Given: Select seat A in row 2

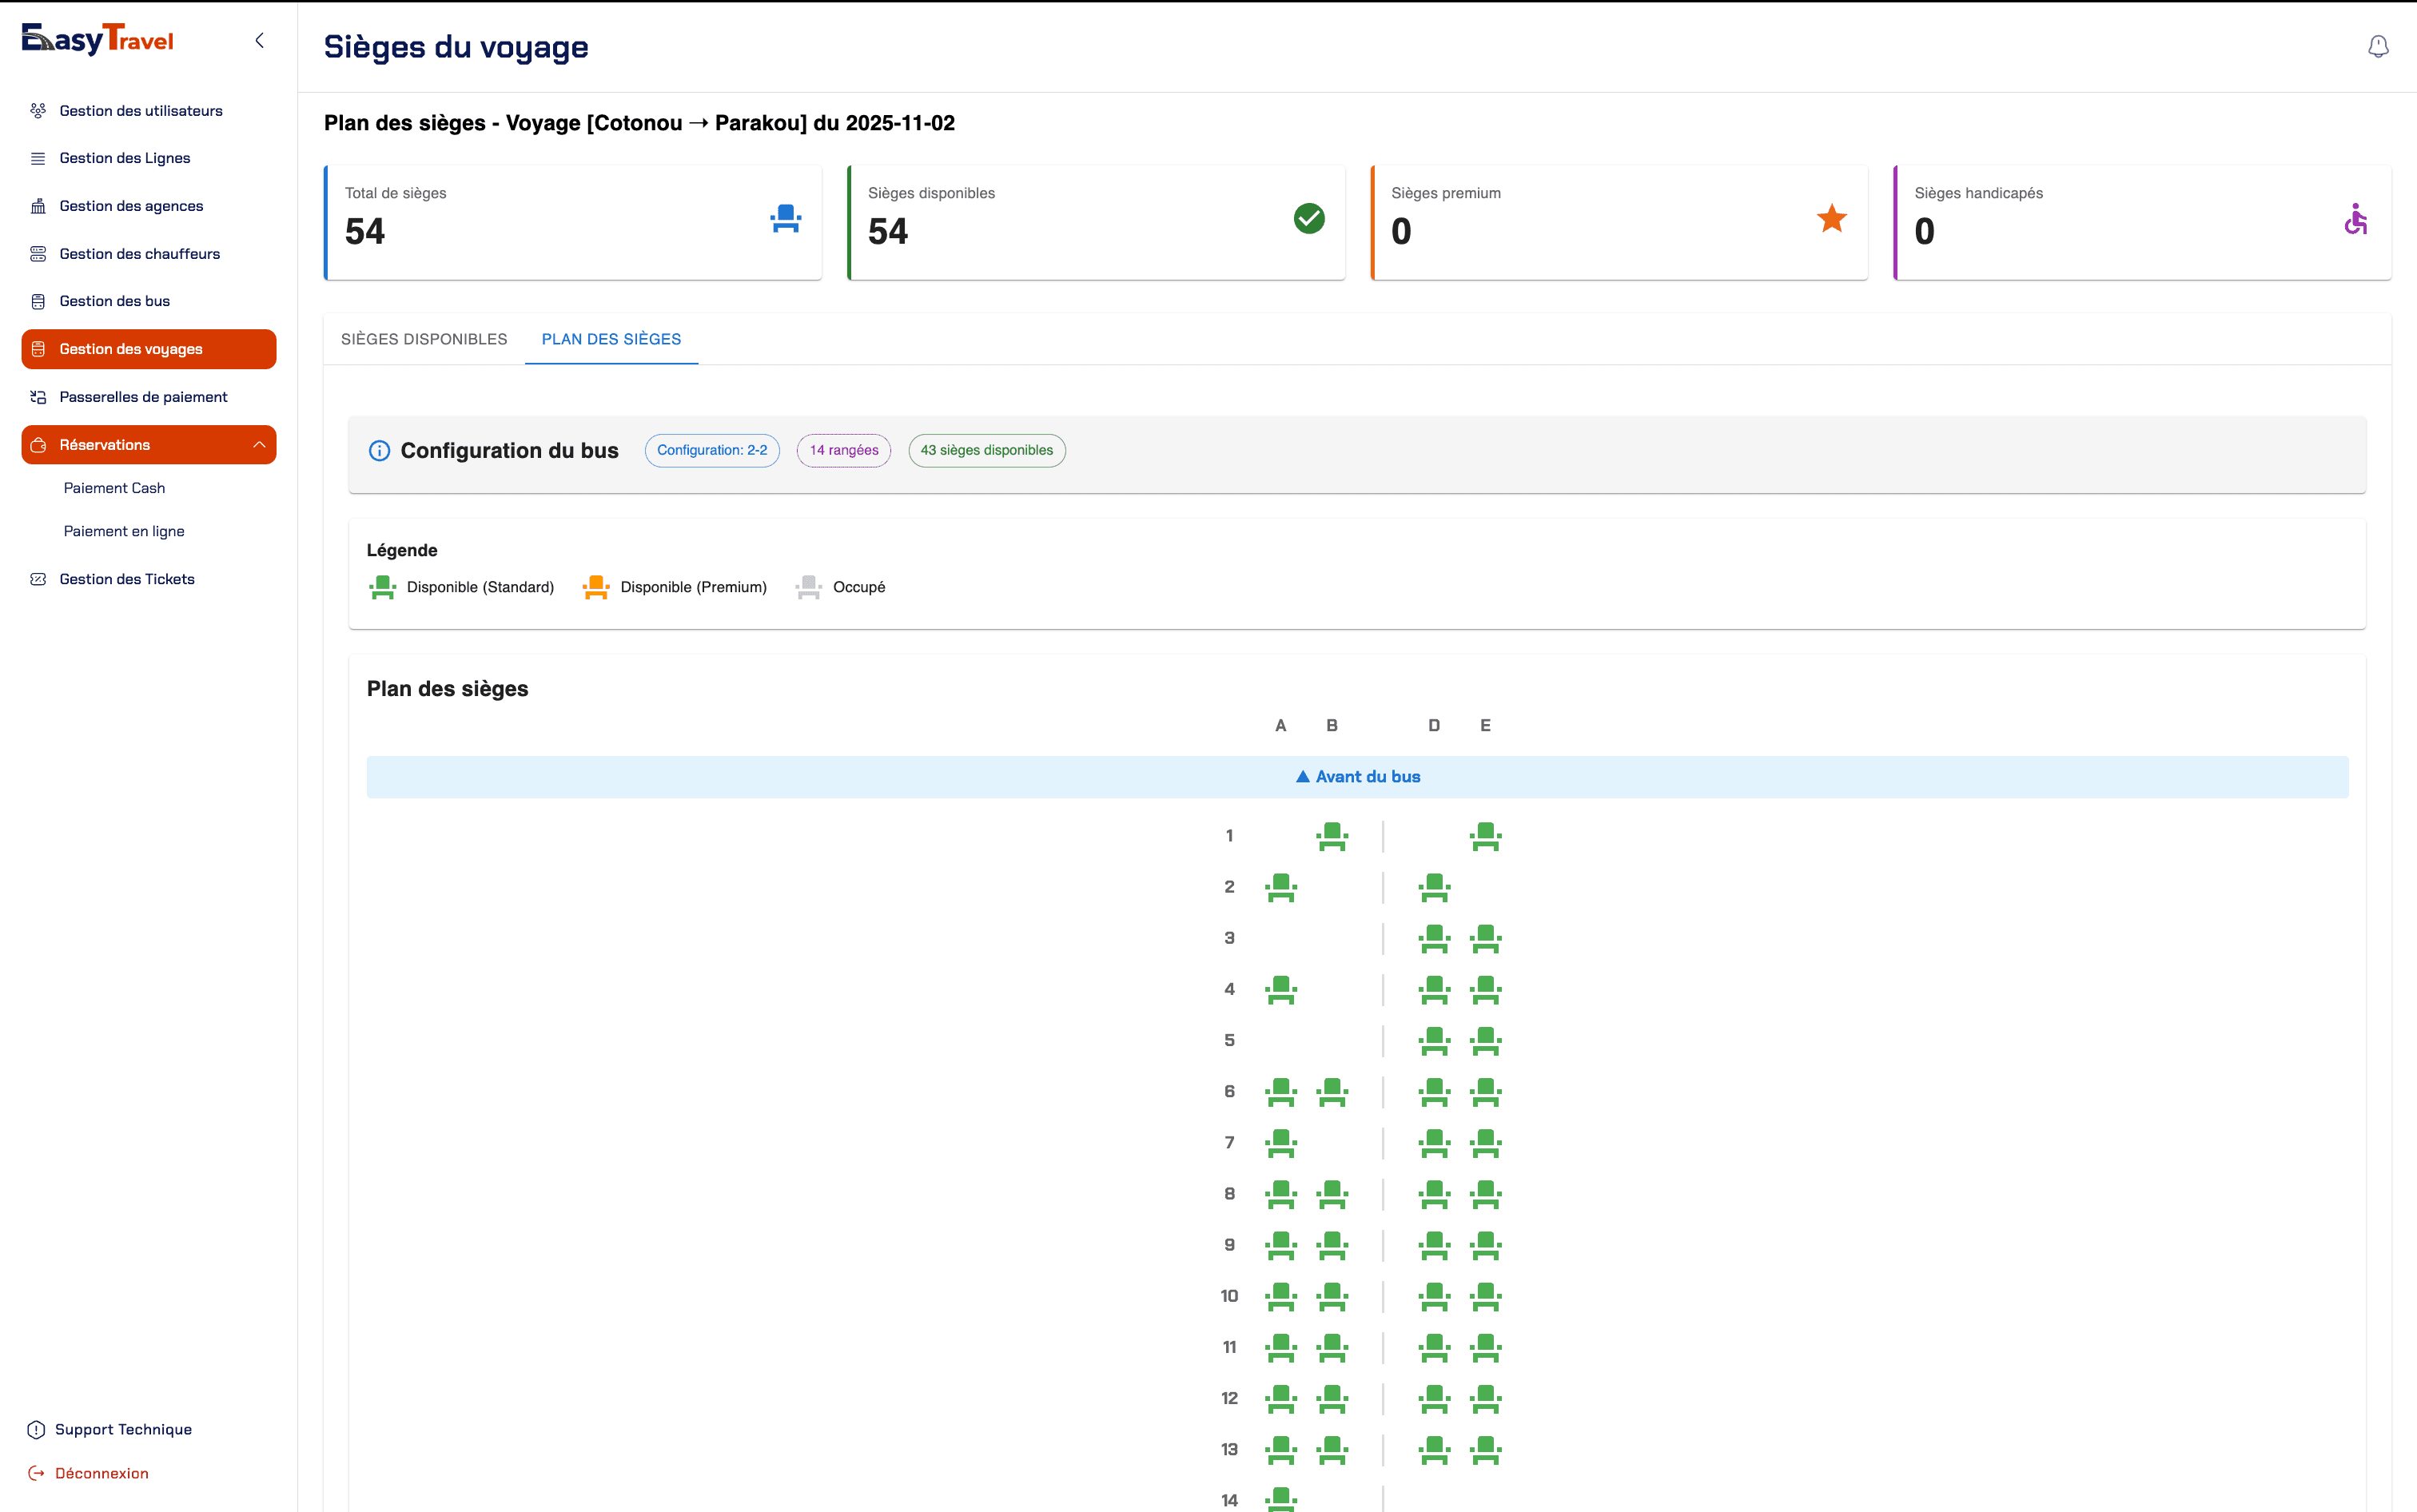Looking at the screenshot, I should [1281, 887].
